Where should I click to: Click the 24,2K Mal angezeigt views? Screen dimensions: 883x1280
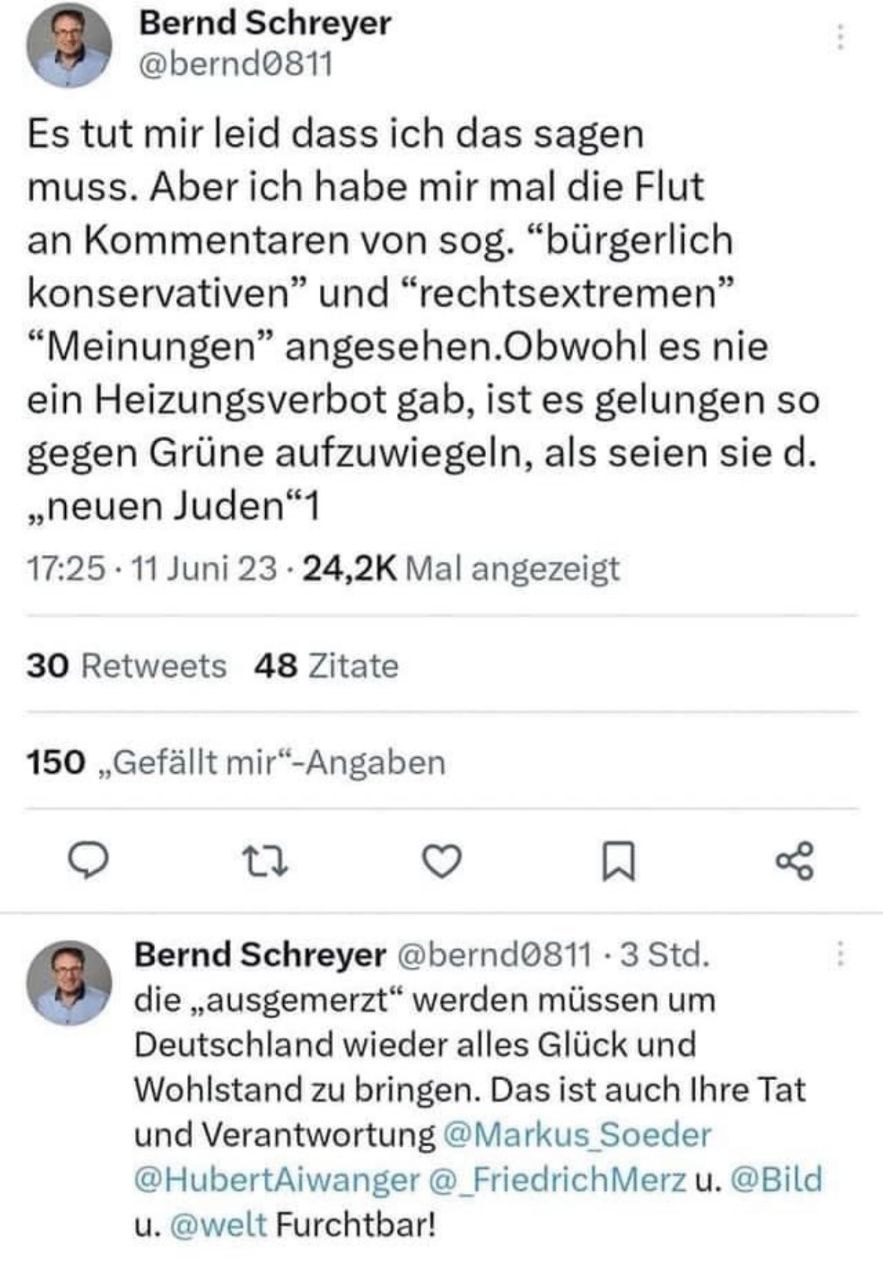pos(458,569)
